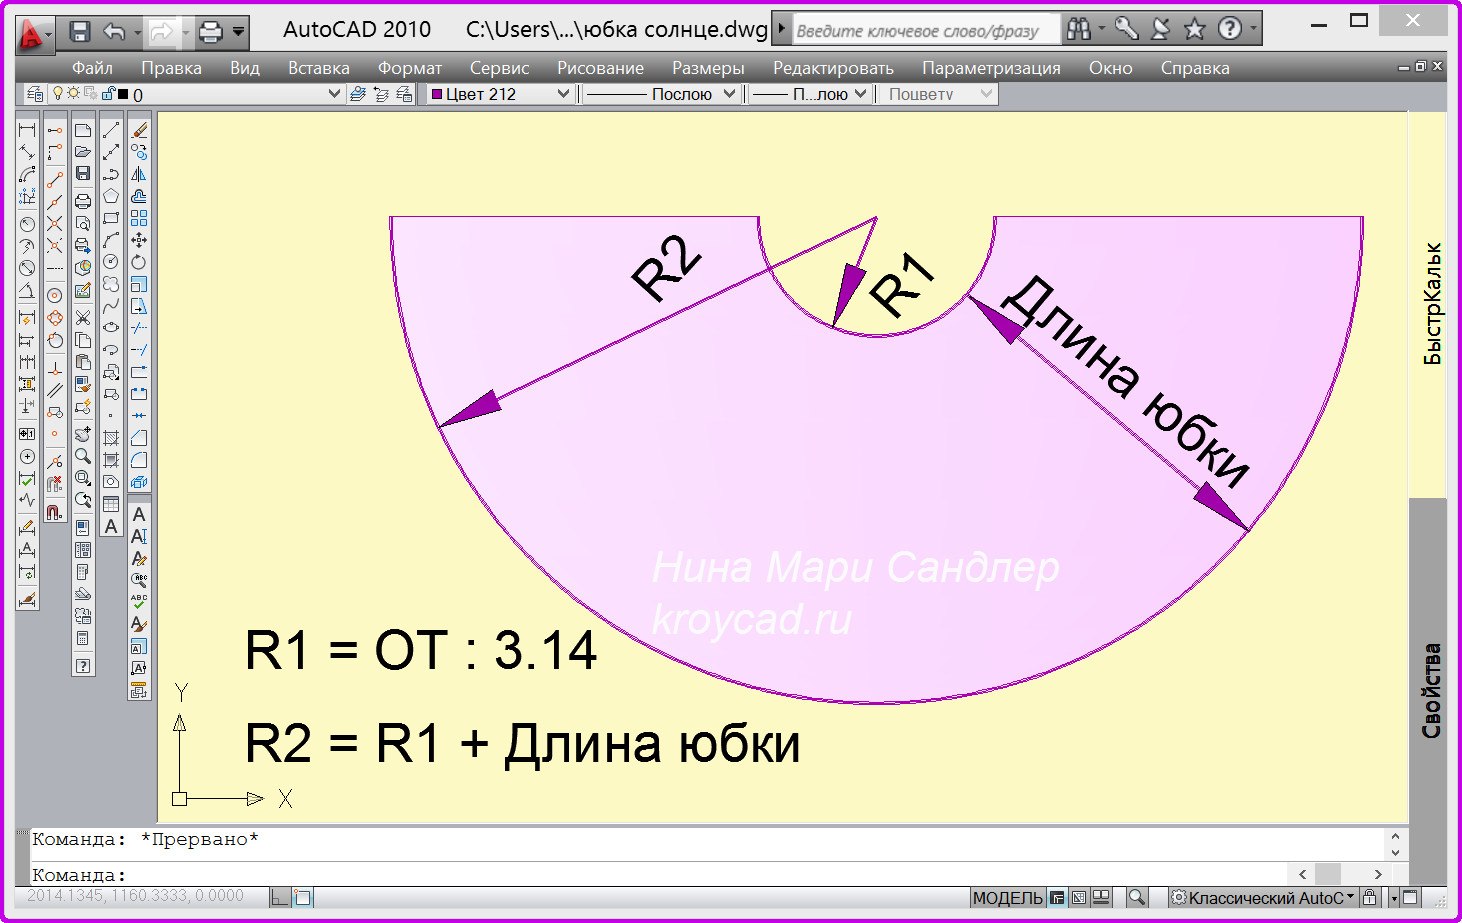Screen dimensions: 1462x923
Task: Click the Plot printer icon in title bar
Action: [x=210, y=32]
